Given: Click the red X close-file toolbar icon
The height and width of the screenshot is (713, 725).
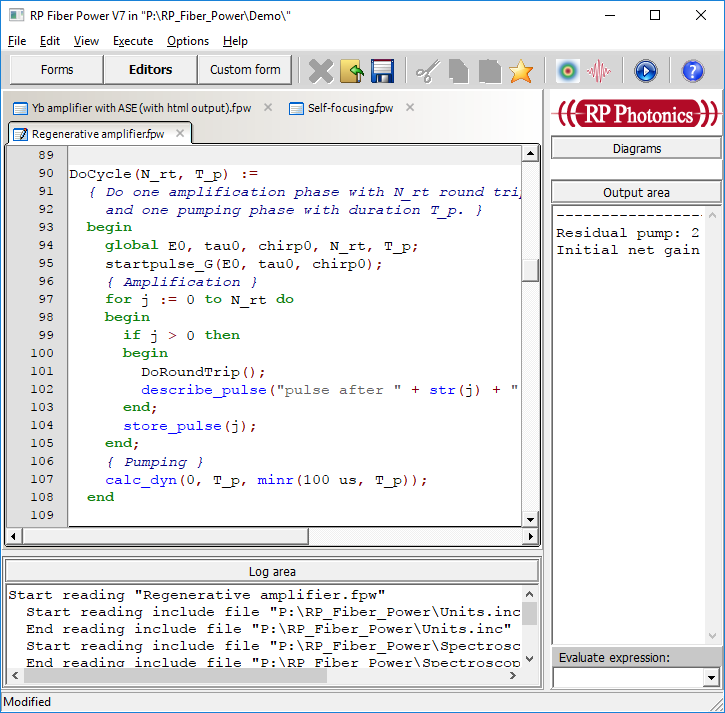Looking at the screenshot, I should tap(320, 71).
